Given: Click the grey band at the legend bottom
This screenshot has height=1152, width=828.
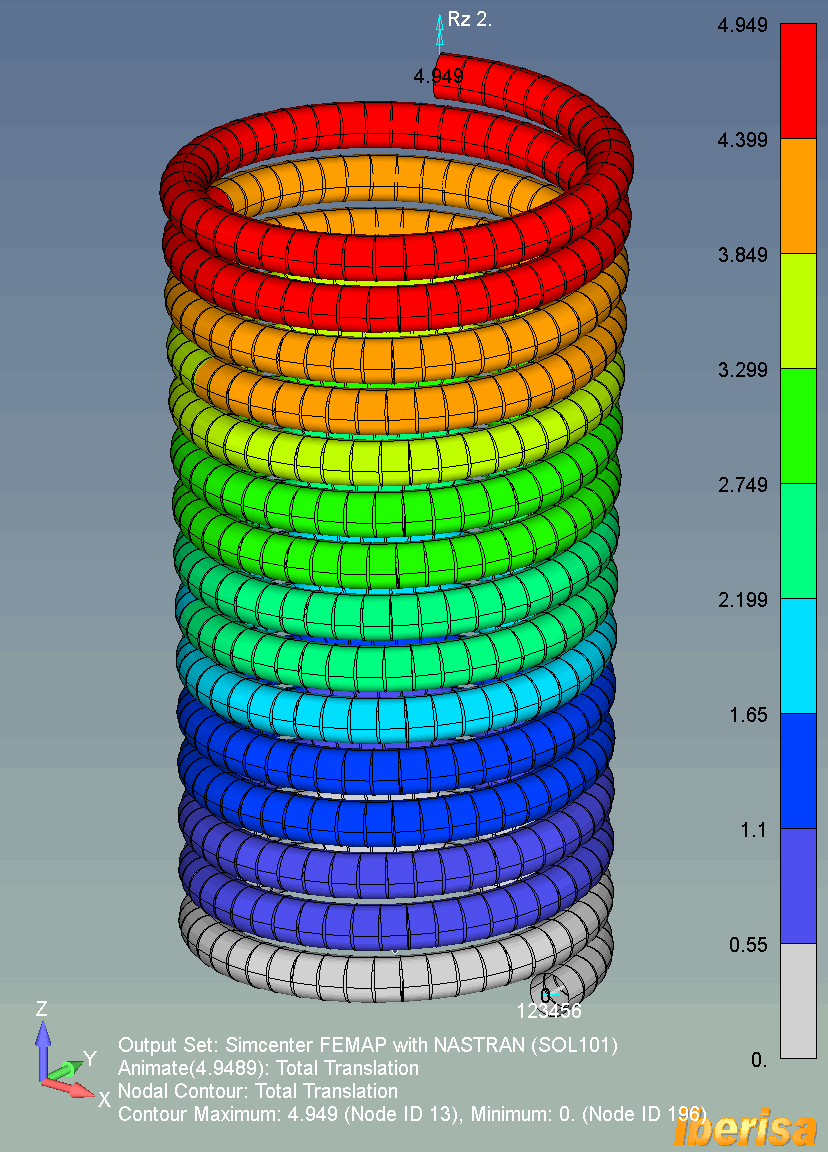Looking at the screenshot, I should (x=798, y=1001).
